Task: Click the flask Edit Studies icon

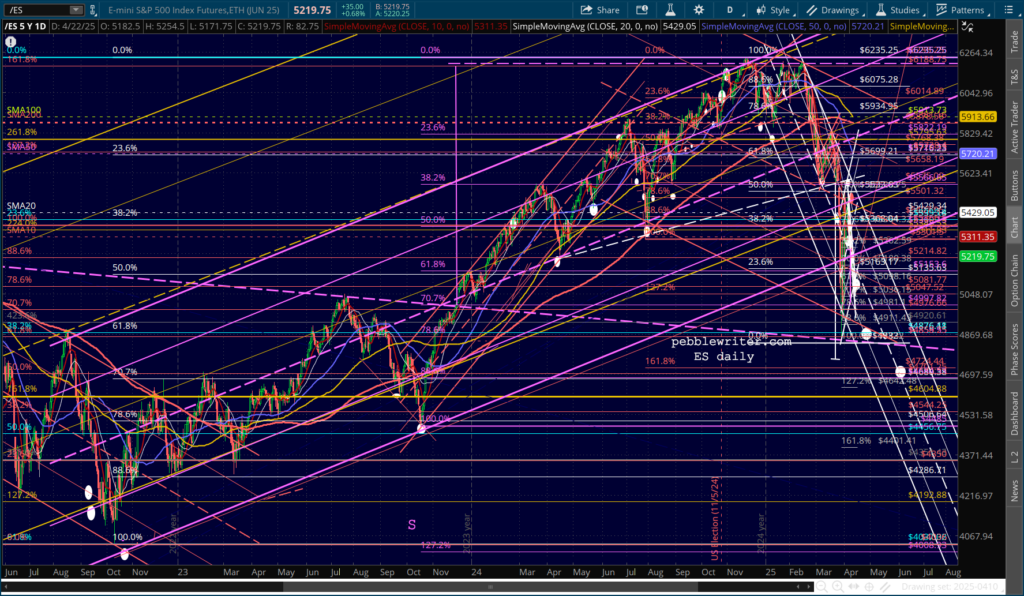Action: [x=670, y=10]
